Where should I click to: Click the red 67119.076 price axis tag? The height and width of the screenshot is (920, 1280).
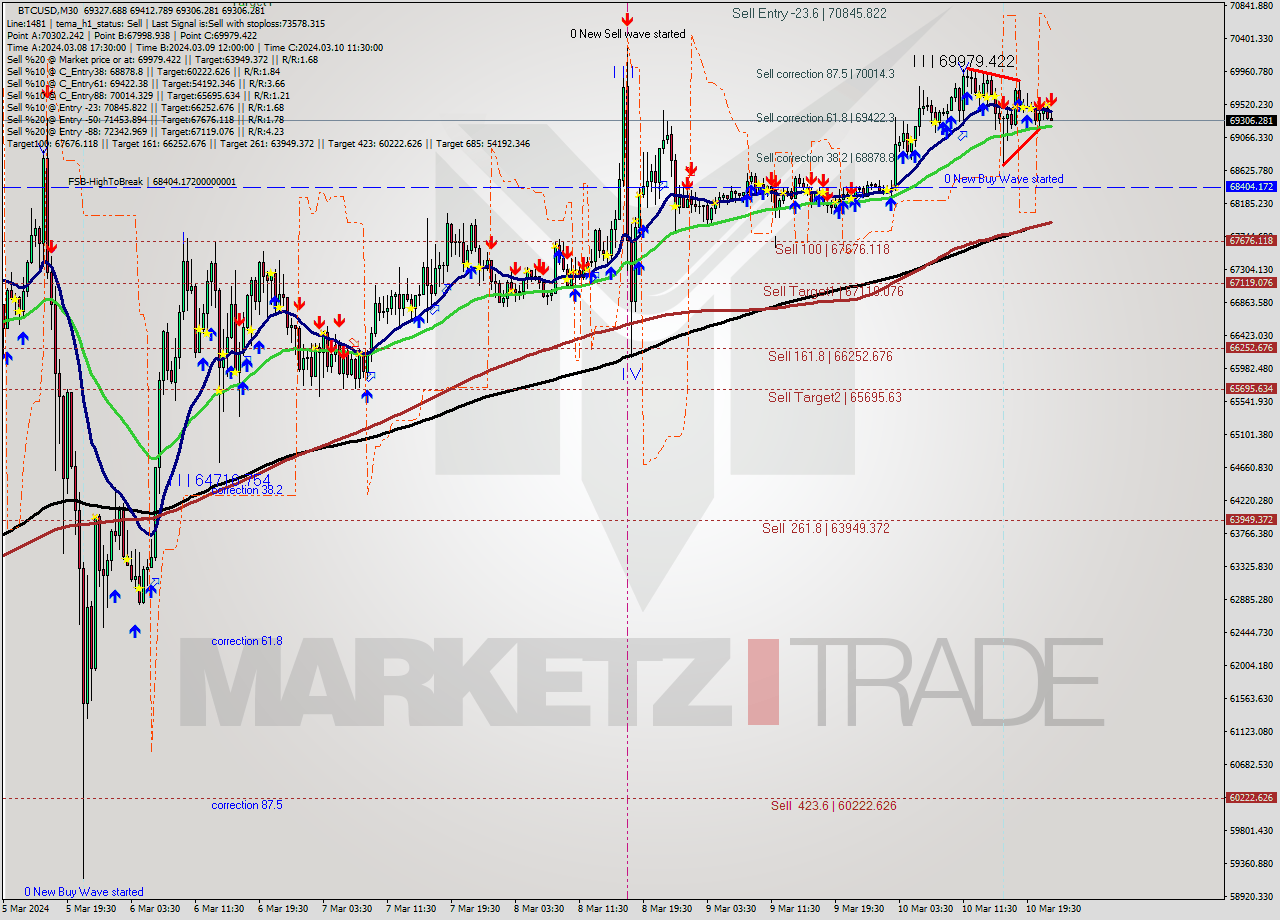[1251, 283]
